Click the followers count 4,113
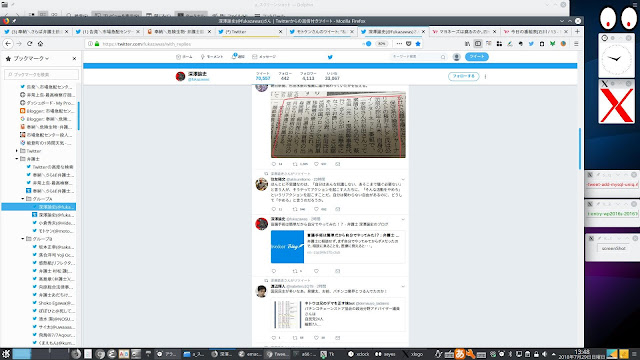The height and width of the screenshot is (360, 640). click(308, 78)
